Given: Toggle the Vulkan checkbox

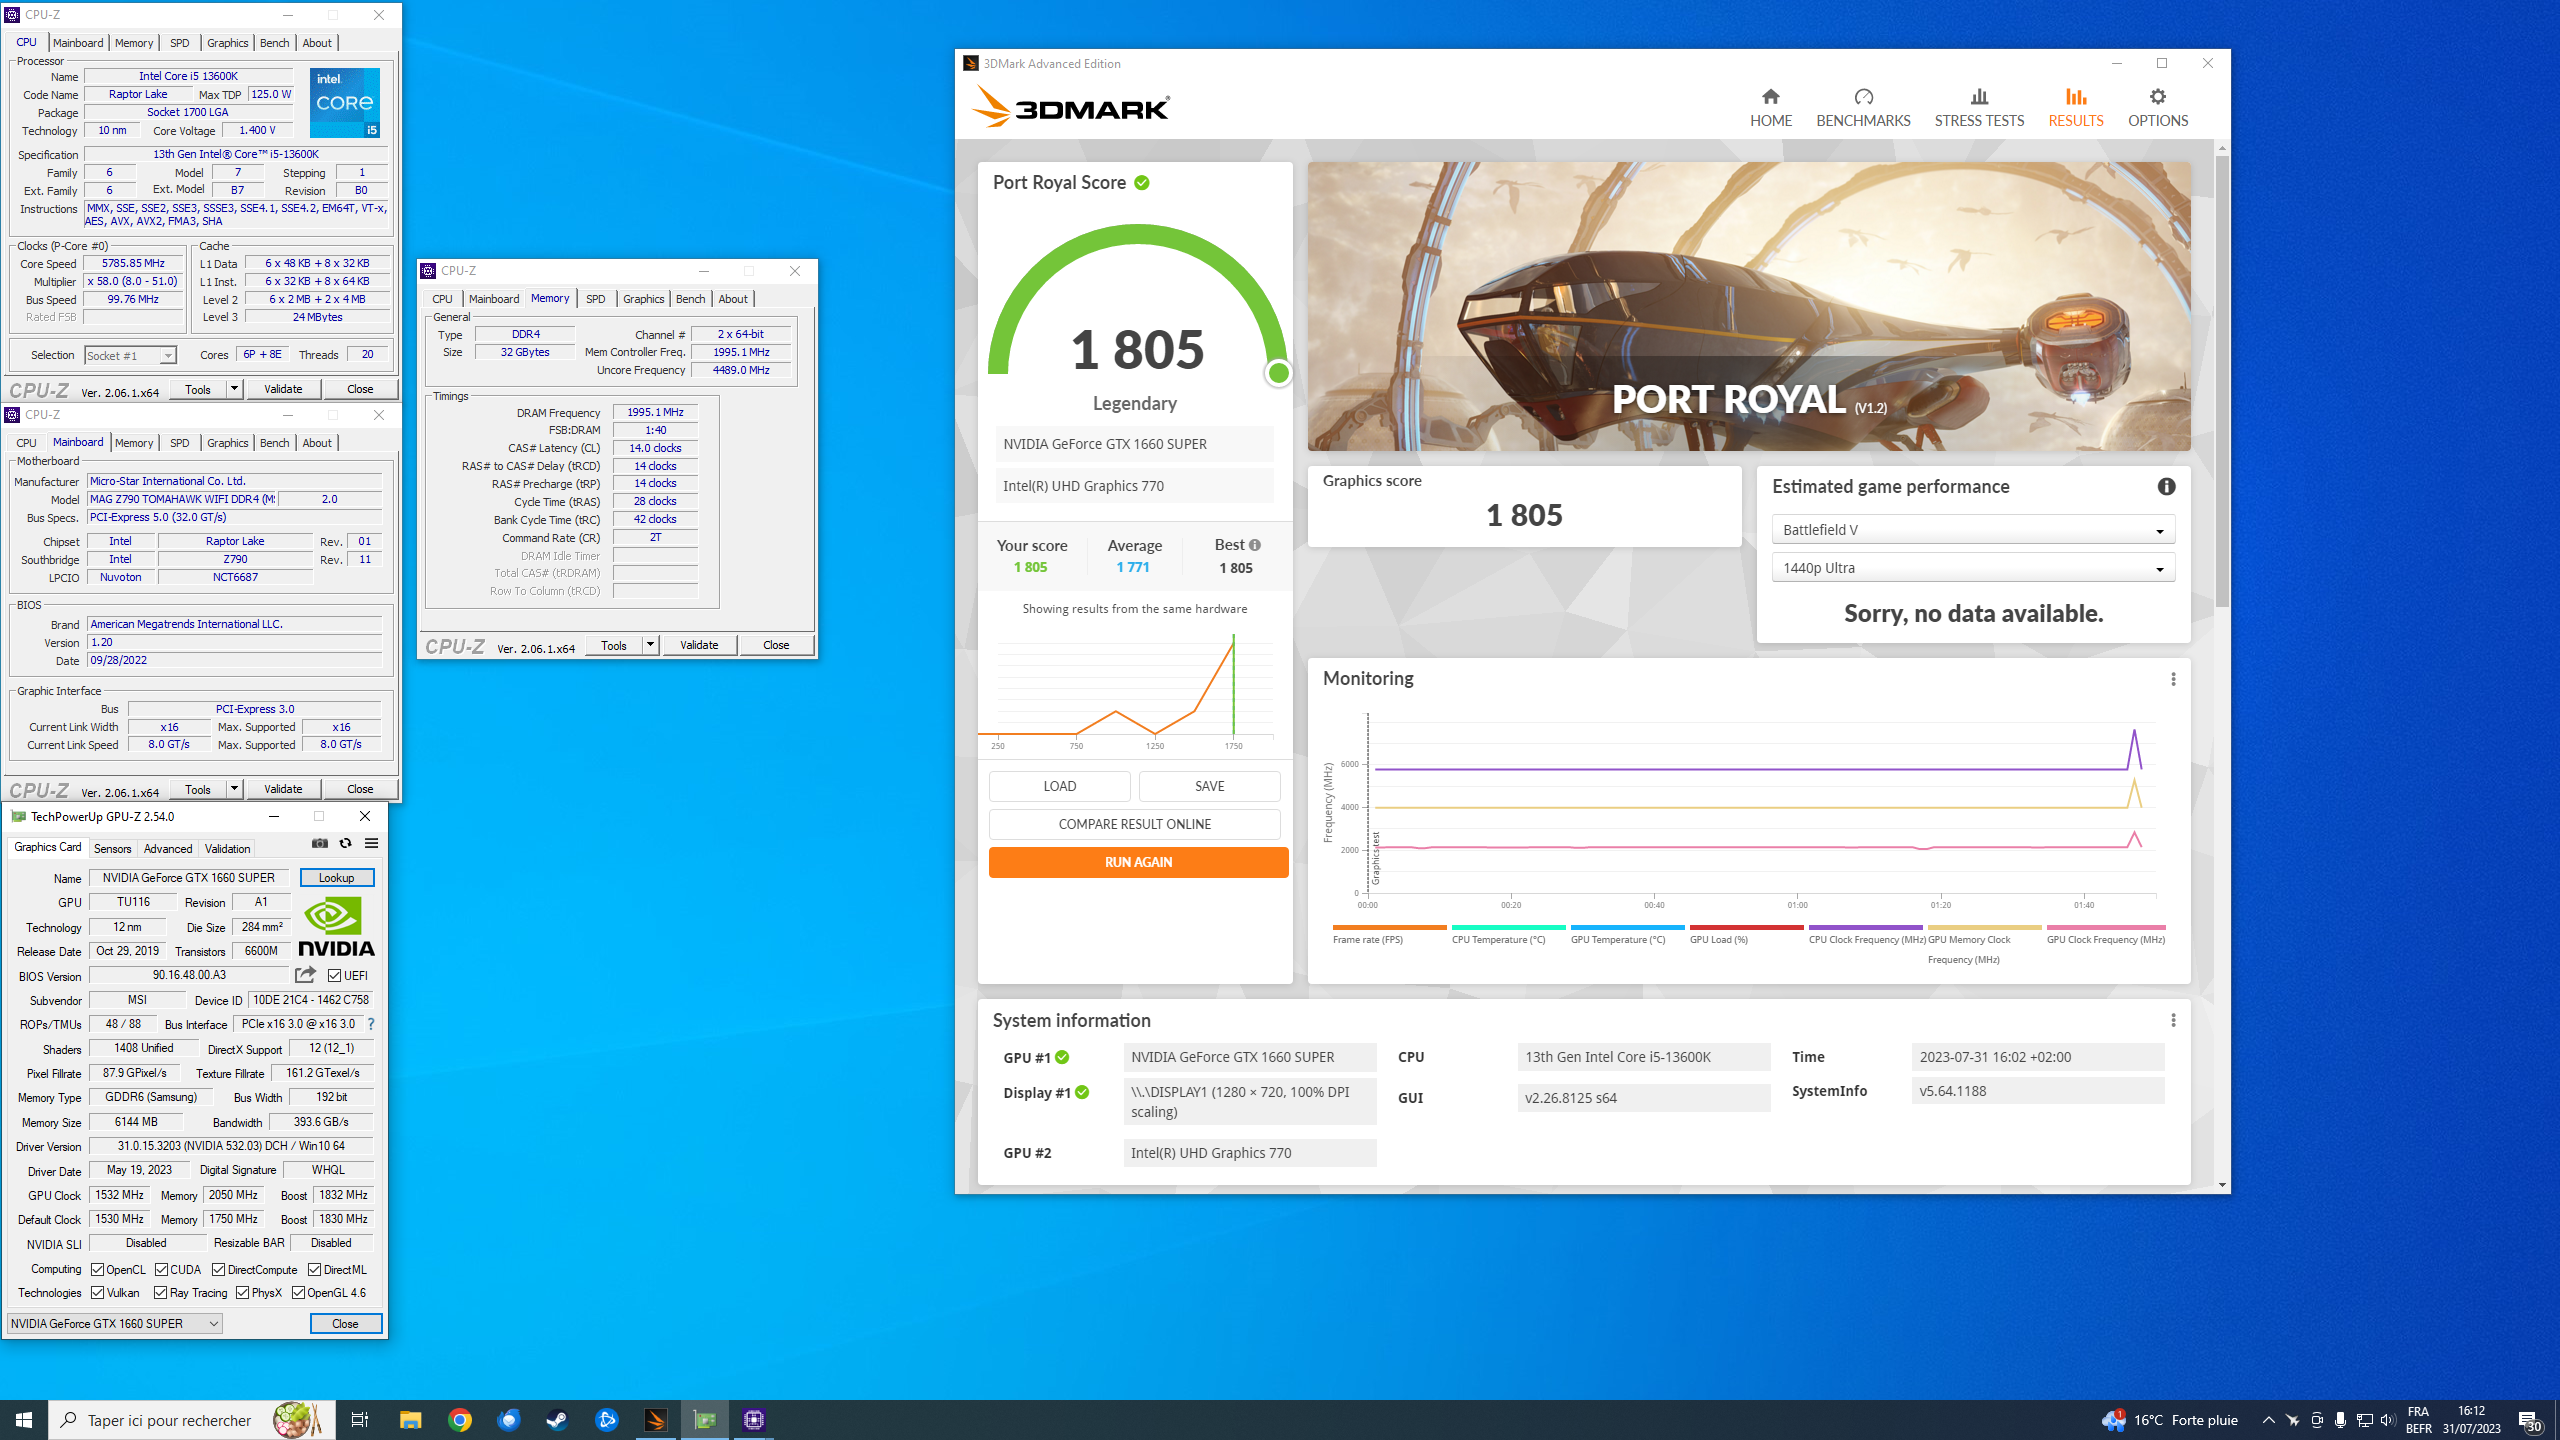Looking at the screenshot, I should (98, 1293).
